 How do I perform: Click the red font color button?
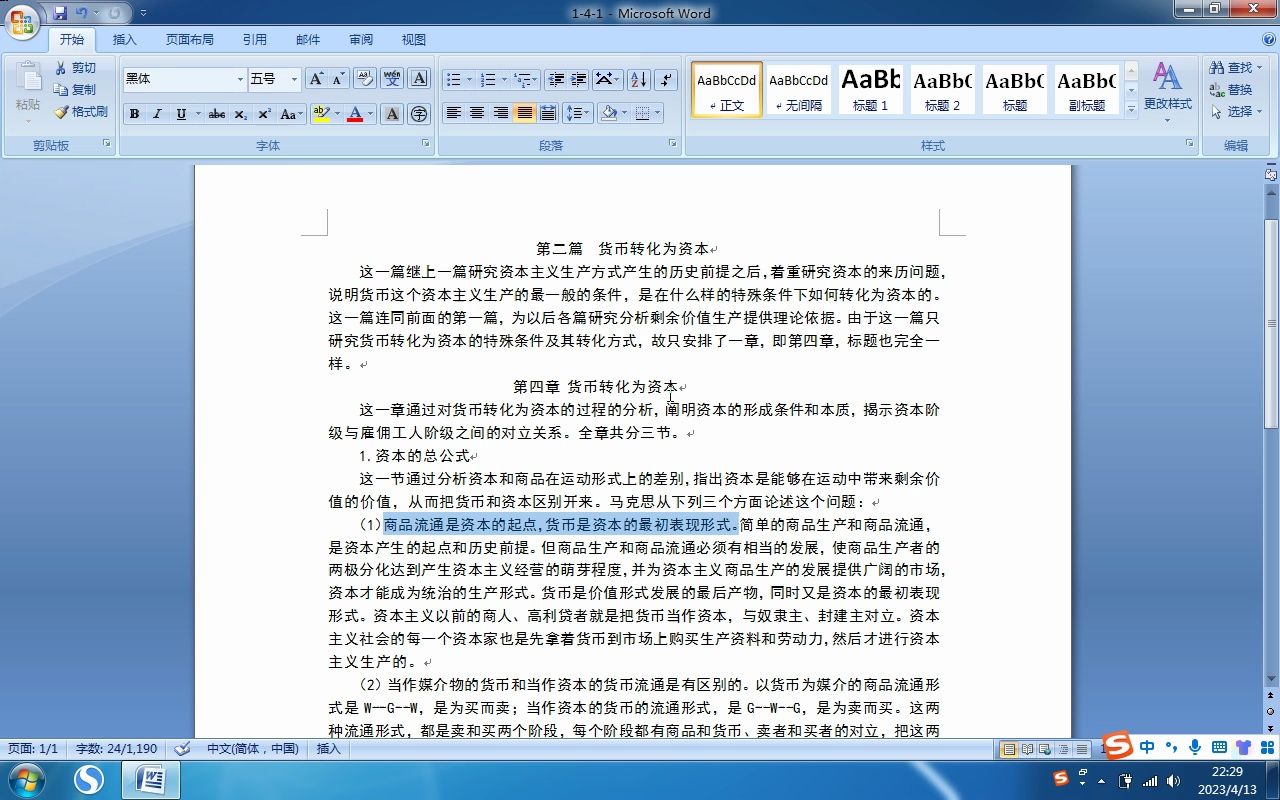(x=354, y=114)
